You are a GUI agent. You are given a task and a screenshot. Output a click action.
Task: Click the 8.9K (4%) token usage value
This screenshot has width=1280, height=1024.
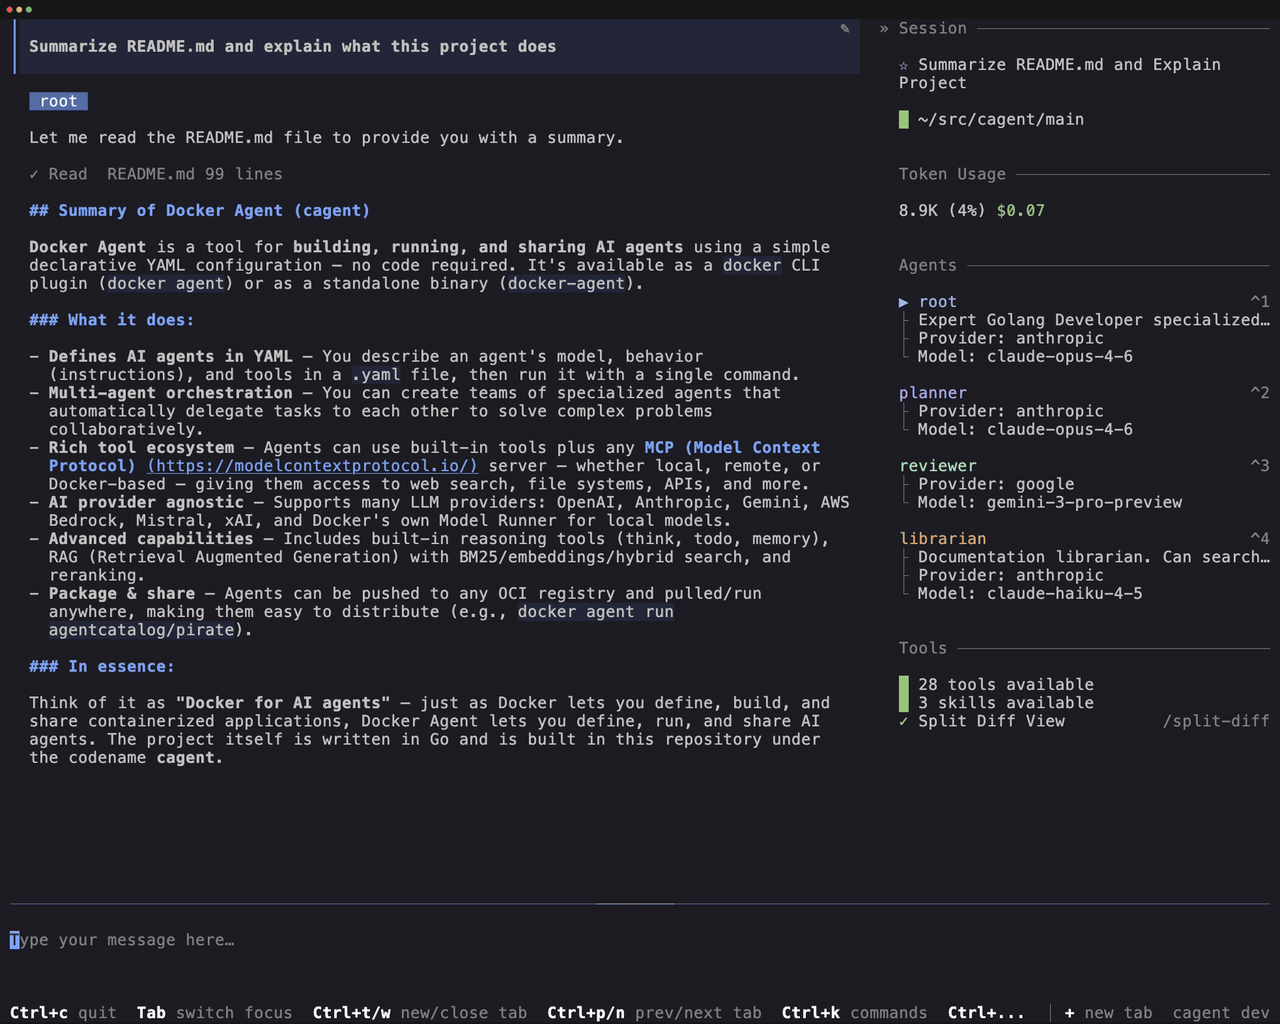(942, 211)
